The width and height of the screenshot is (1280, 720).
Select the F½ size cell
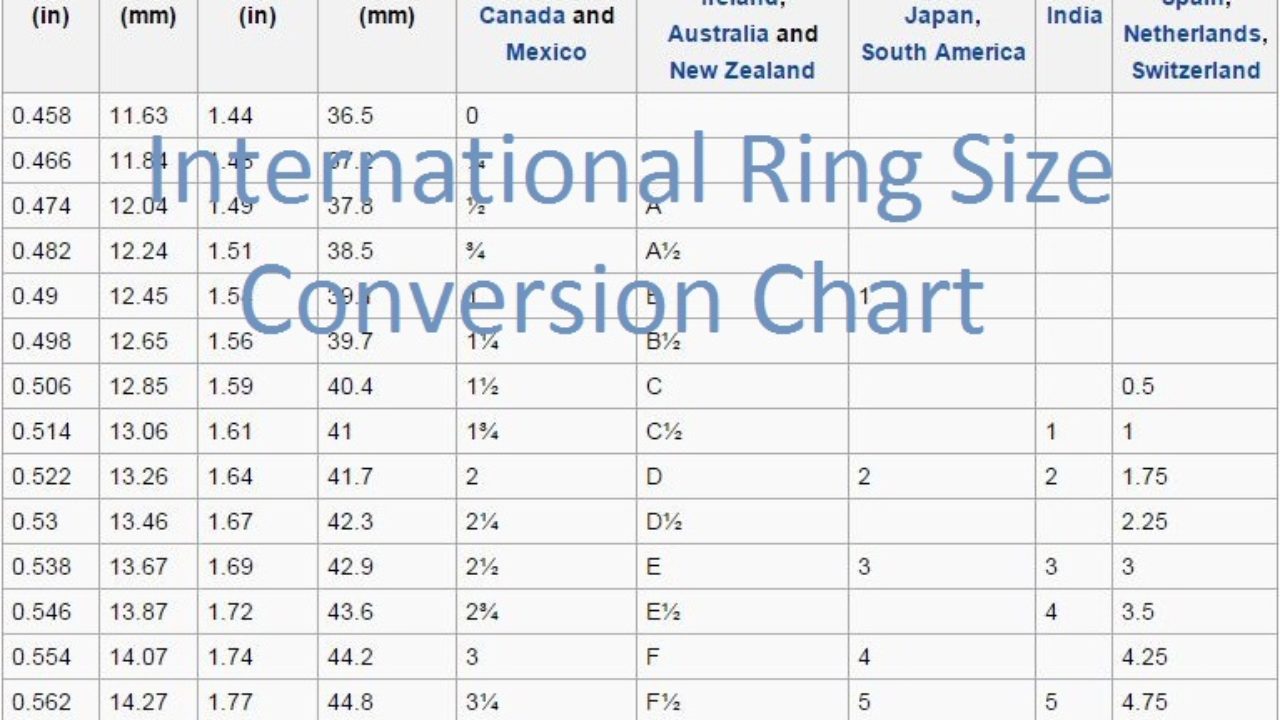[x=742, y=700]
